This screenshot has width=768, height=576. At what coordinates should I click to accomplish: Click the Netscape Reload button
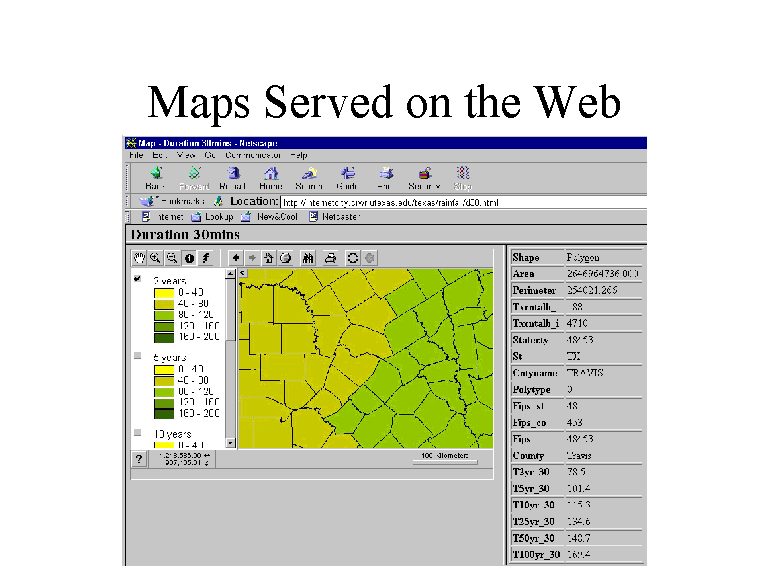pyautogui.click(x=232, y=178)
